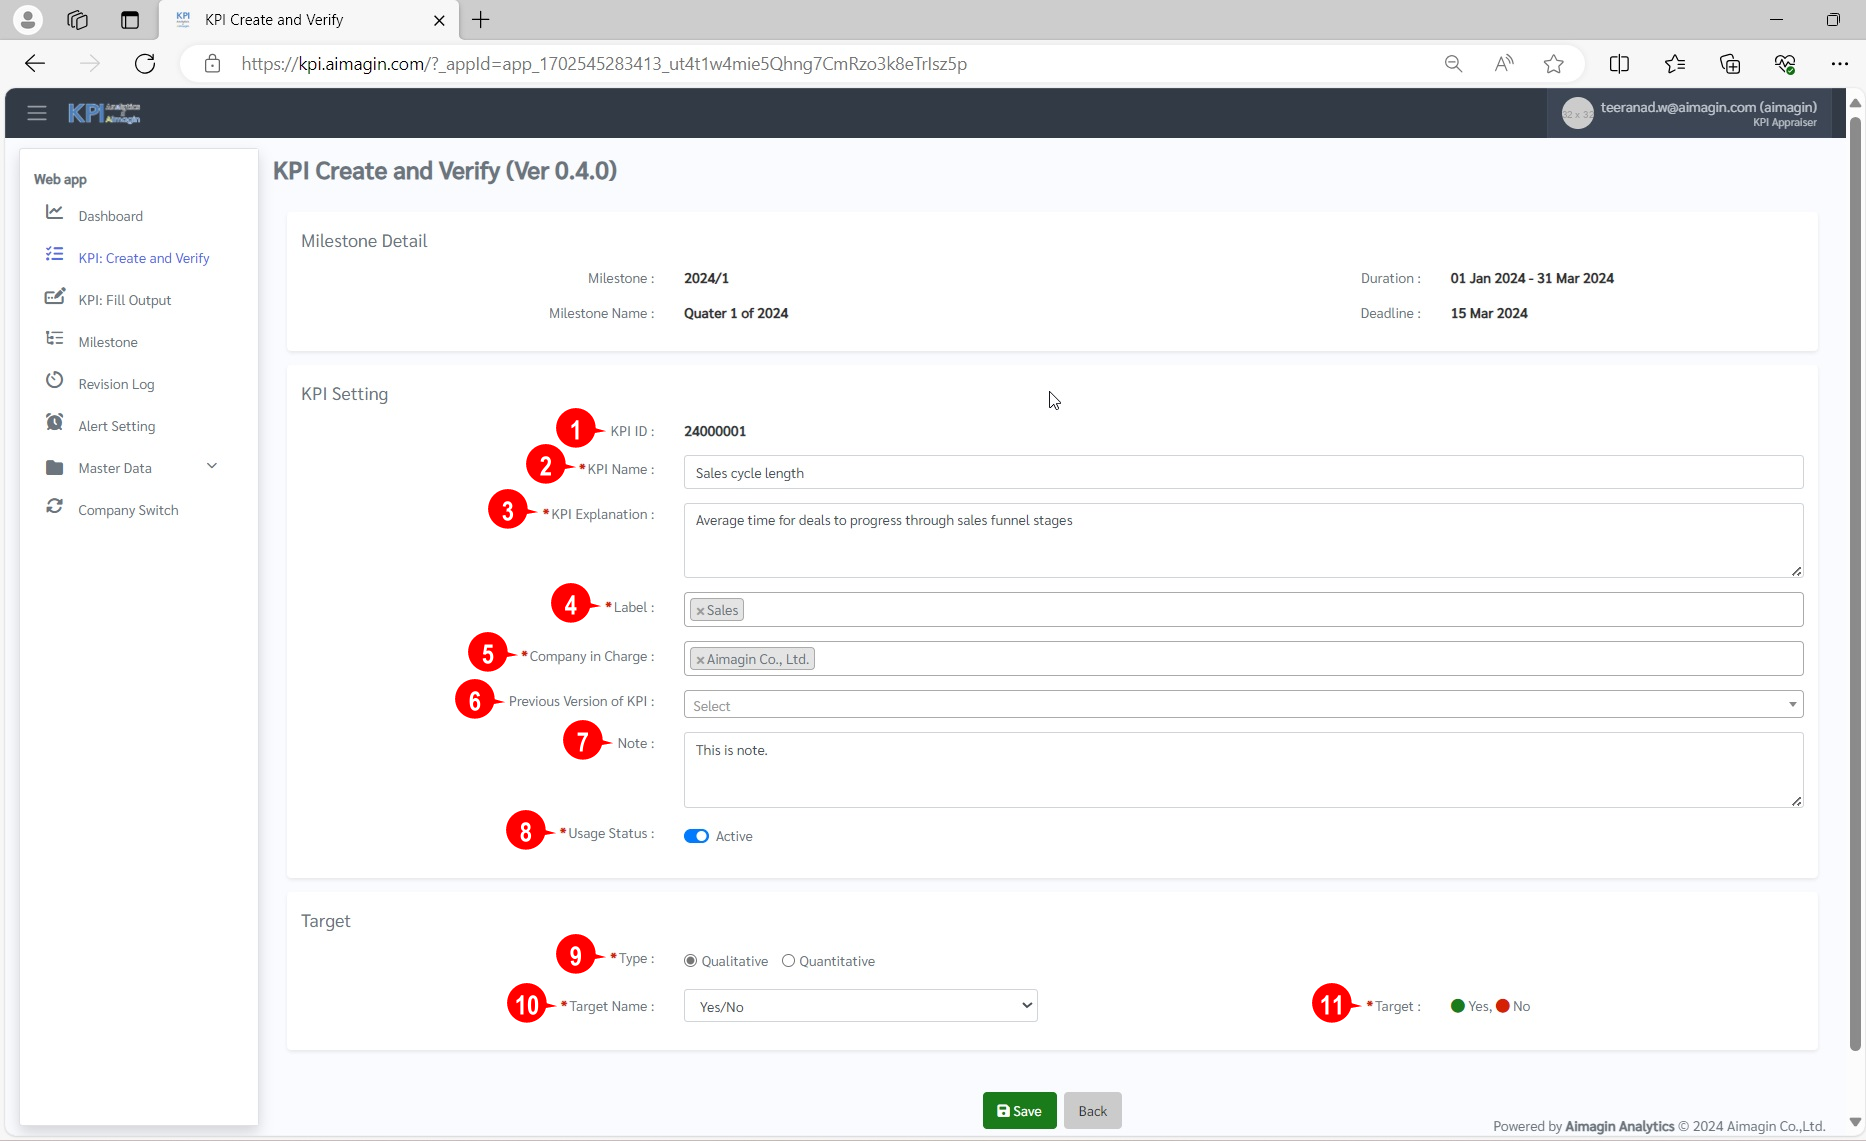Open KPI: Create and Verify page
This screenshot has width=1866, height=1141.
pos(144,258)
